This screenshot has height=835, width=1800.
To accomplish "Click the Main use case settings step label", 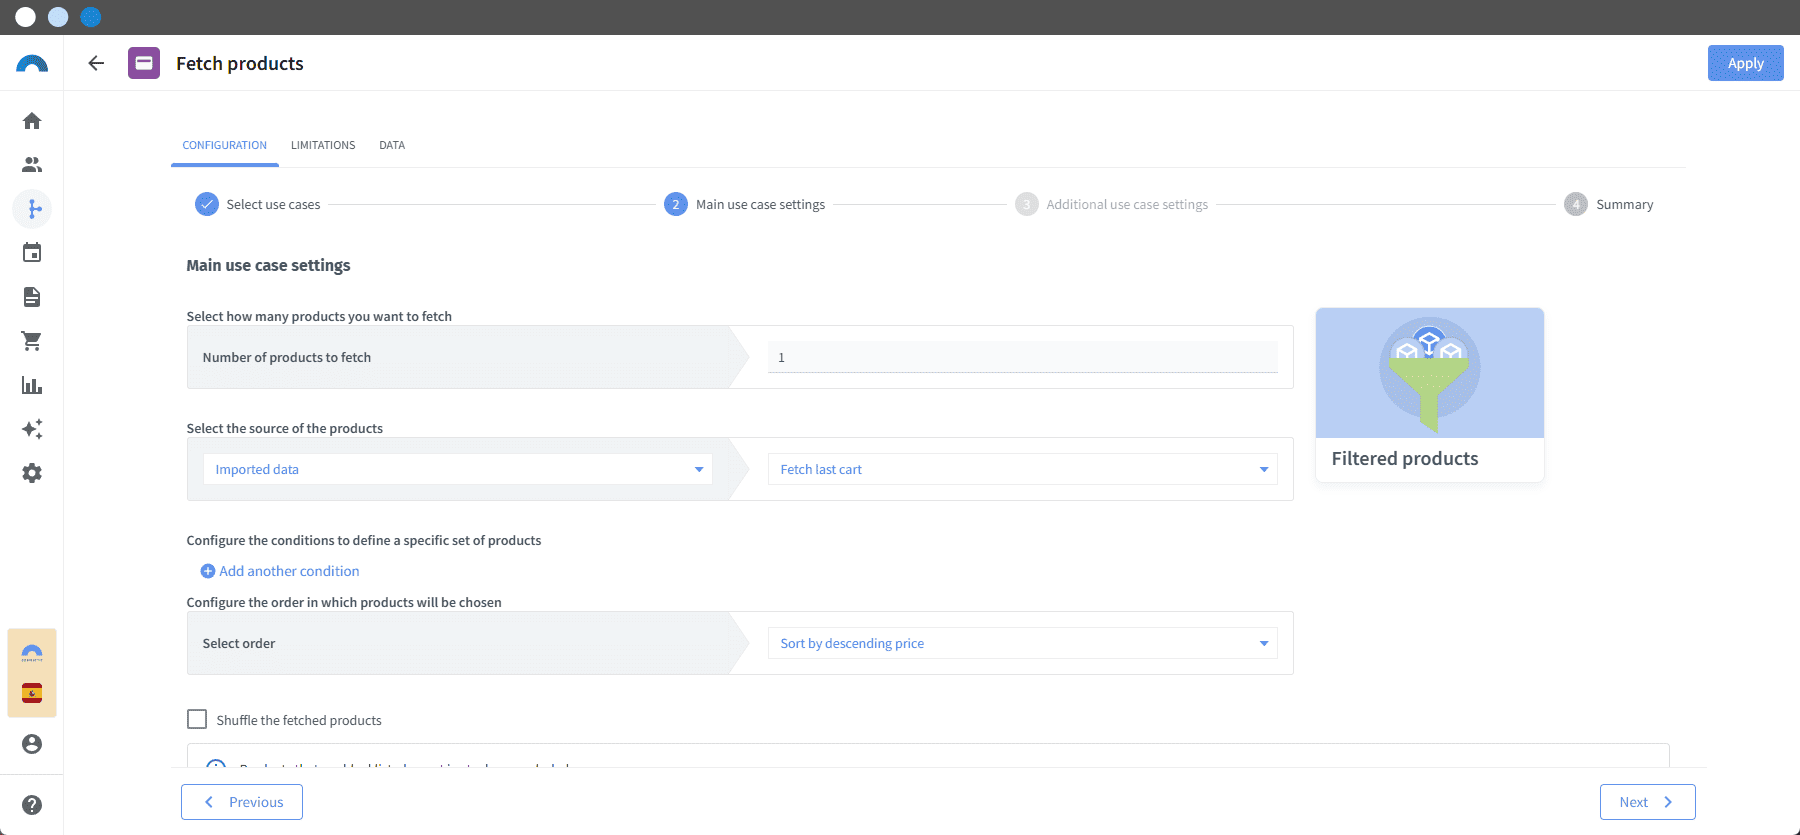I will 761,204.
